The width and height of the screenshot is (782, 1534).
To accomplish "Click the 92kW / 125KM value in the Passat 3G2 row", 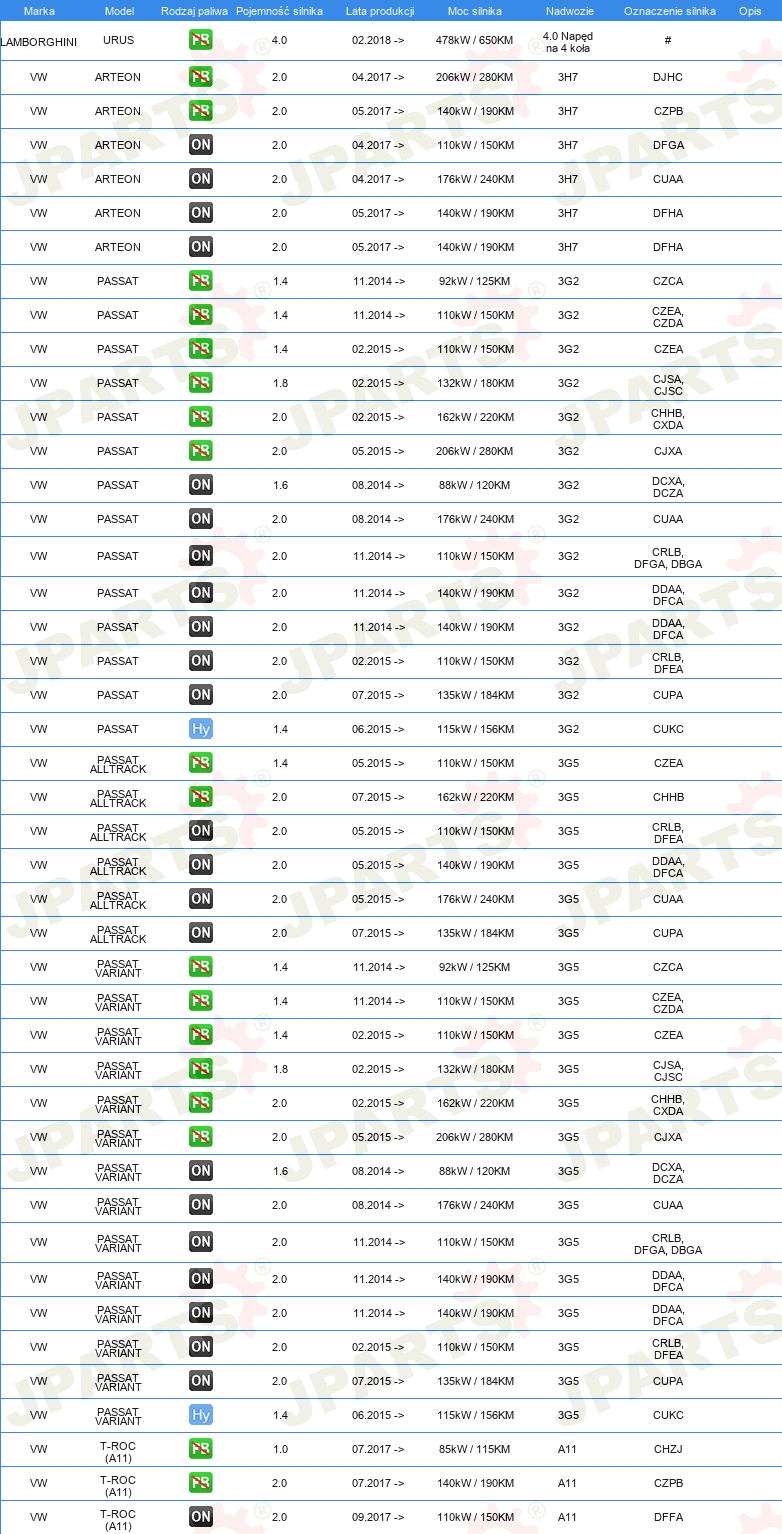I will pos(476,281).
